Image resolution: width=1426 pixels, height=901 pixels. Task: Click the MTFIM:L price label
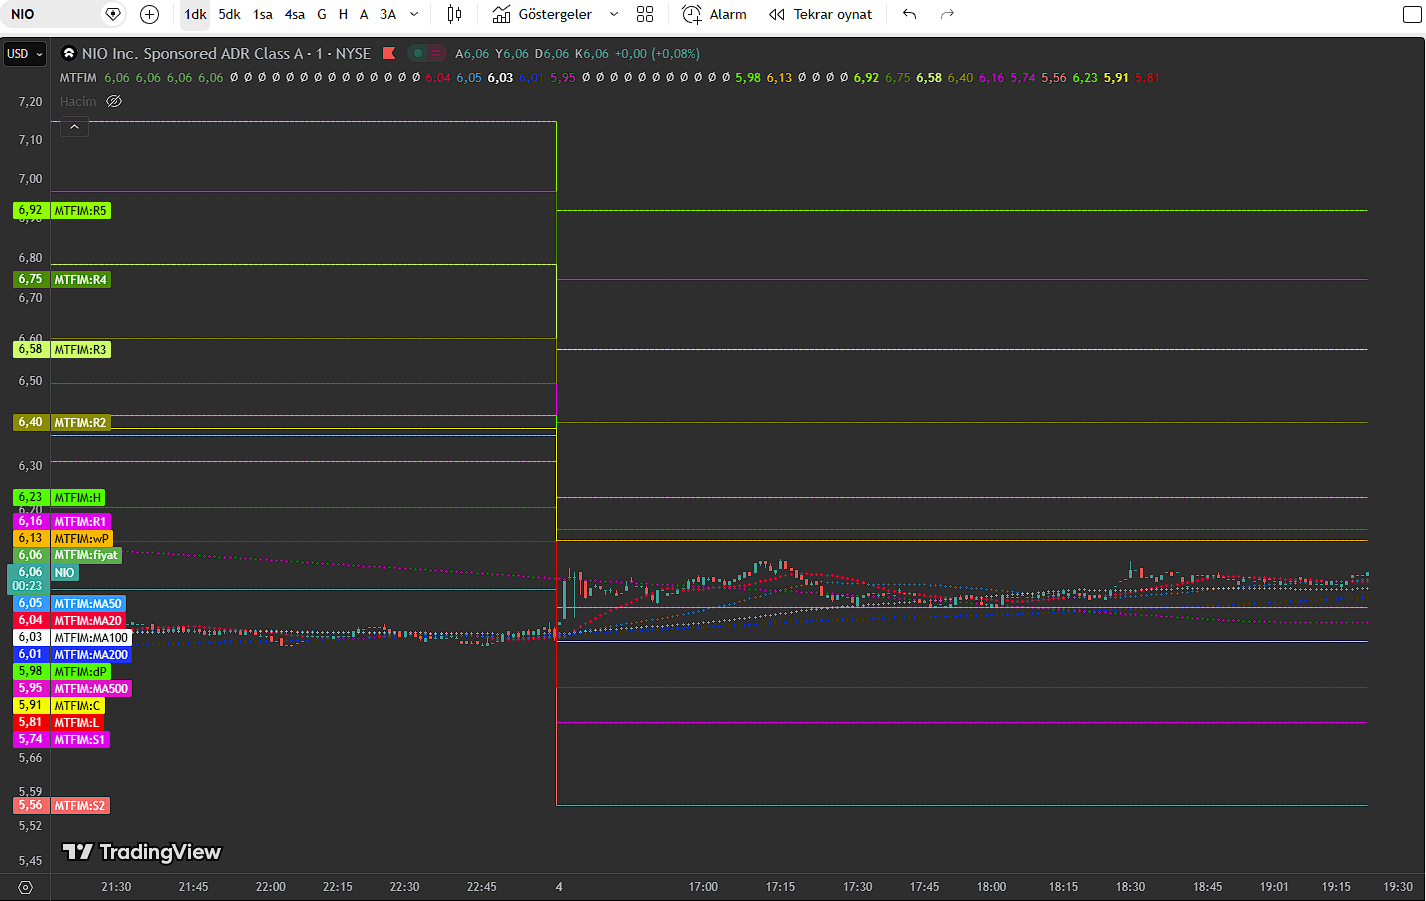77,723
